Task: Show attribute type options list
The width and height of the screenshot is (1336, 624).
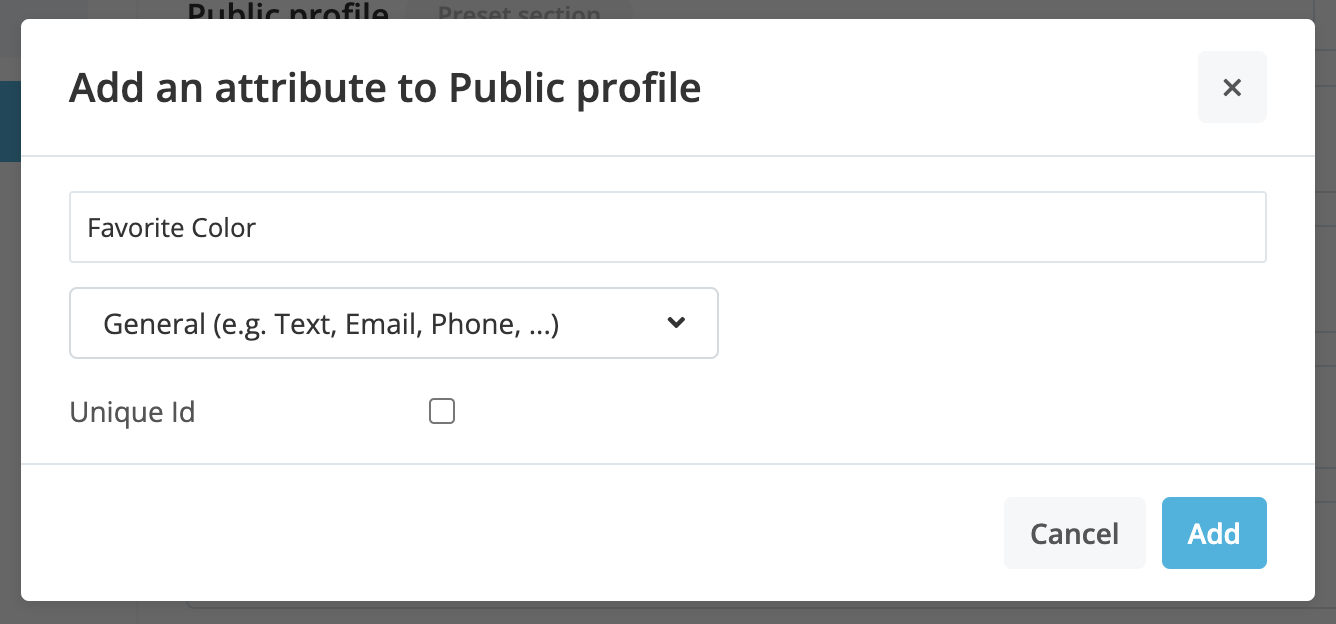Action: click(394, 323)
